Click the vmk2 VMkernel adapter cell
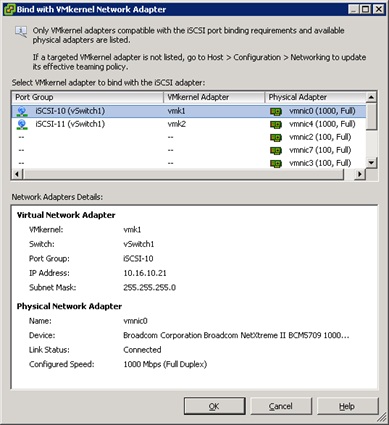The image size is (389, 425). click(176, 124)
